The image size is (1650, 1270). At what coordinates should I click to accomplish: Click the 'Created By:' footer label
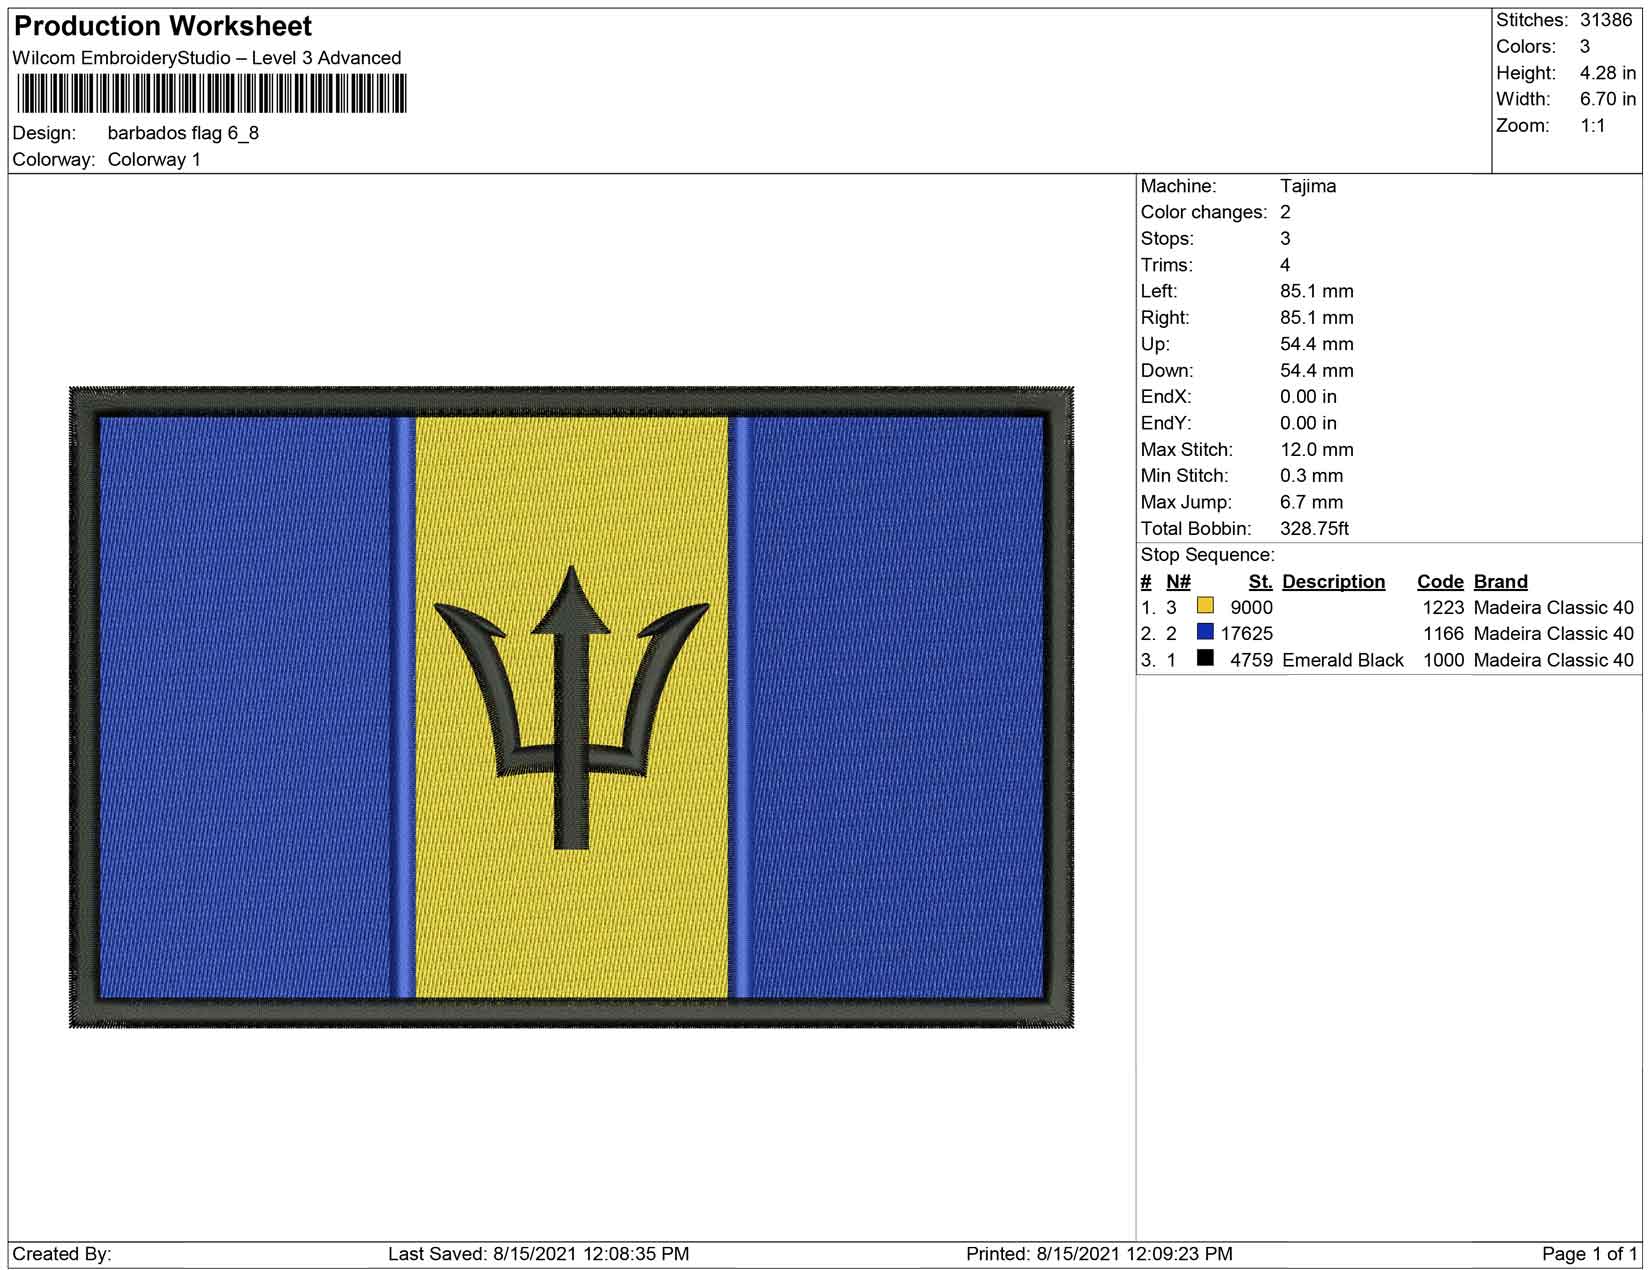(x=62, y=1254)
